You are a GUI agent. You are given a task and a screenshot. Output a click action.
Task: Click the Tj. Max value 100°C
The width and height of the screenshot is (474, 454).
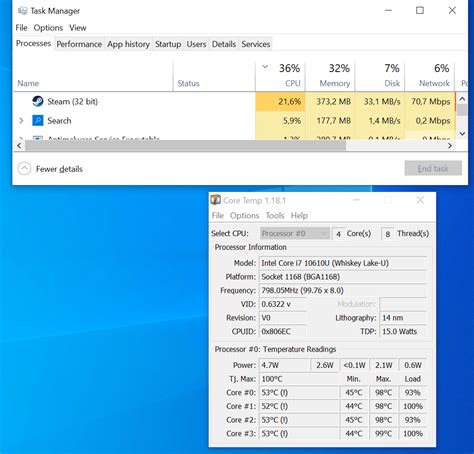coord(299,379)
